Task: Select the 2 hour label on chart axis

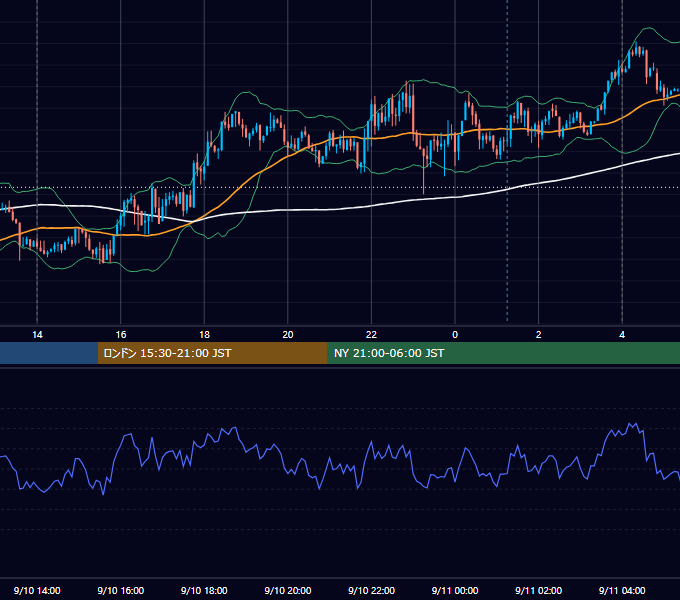Action: [x=538, y=335]
